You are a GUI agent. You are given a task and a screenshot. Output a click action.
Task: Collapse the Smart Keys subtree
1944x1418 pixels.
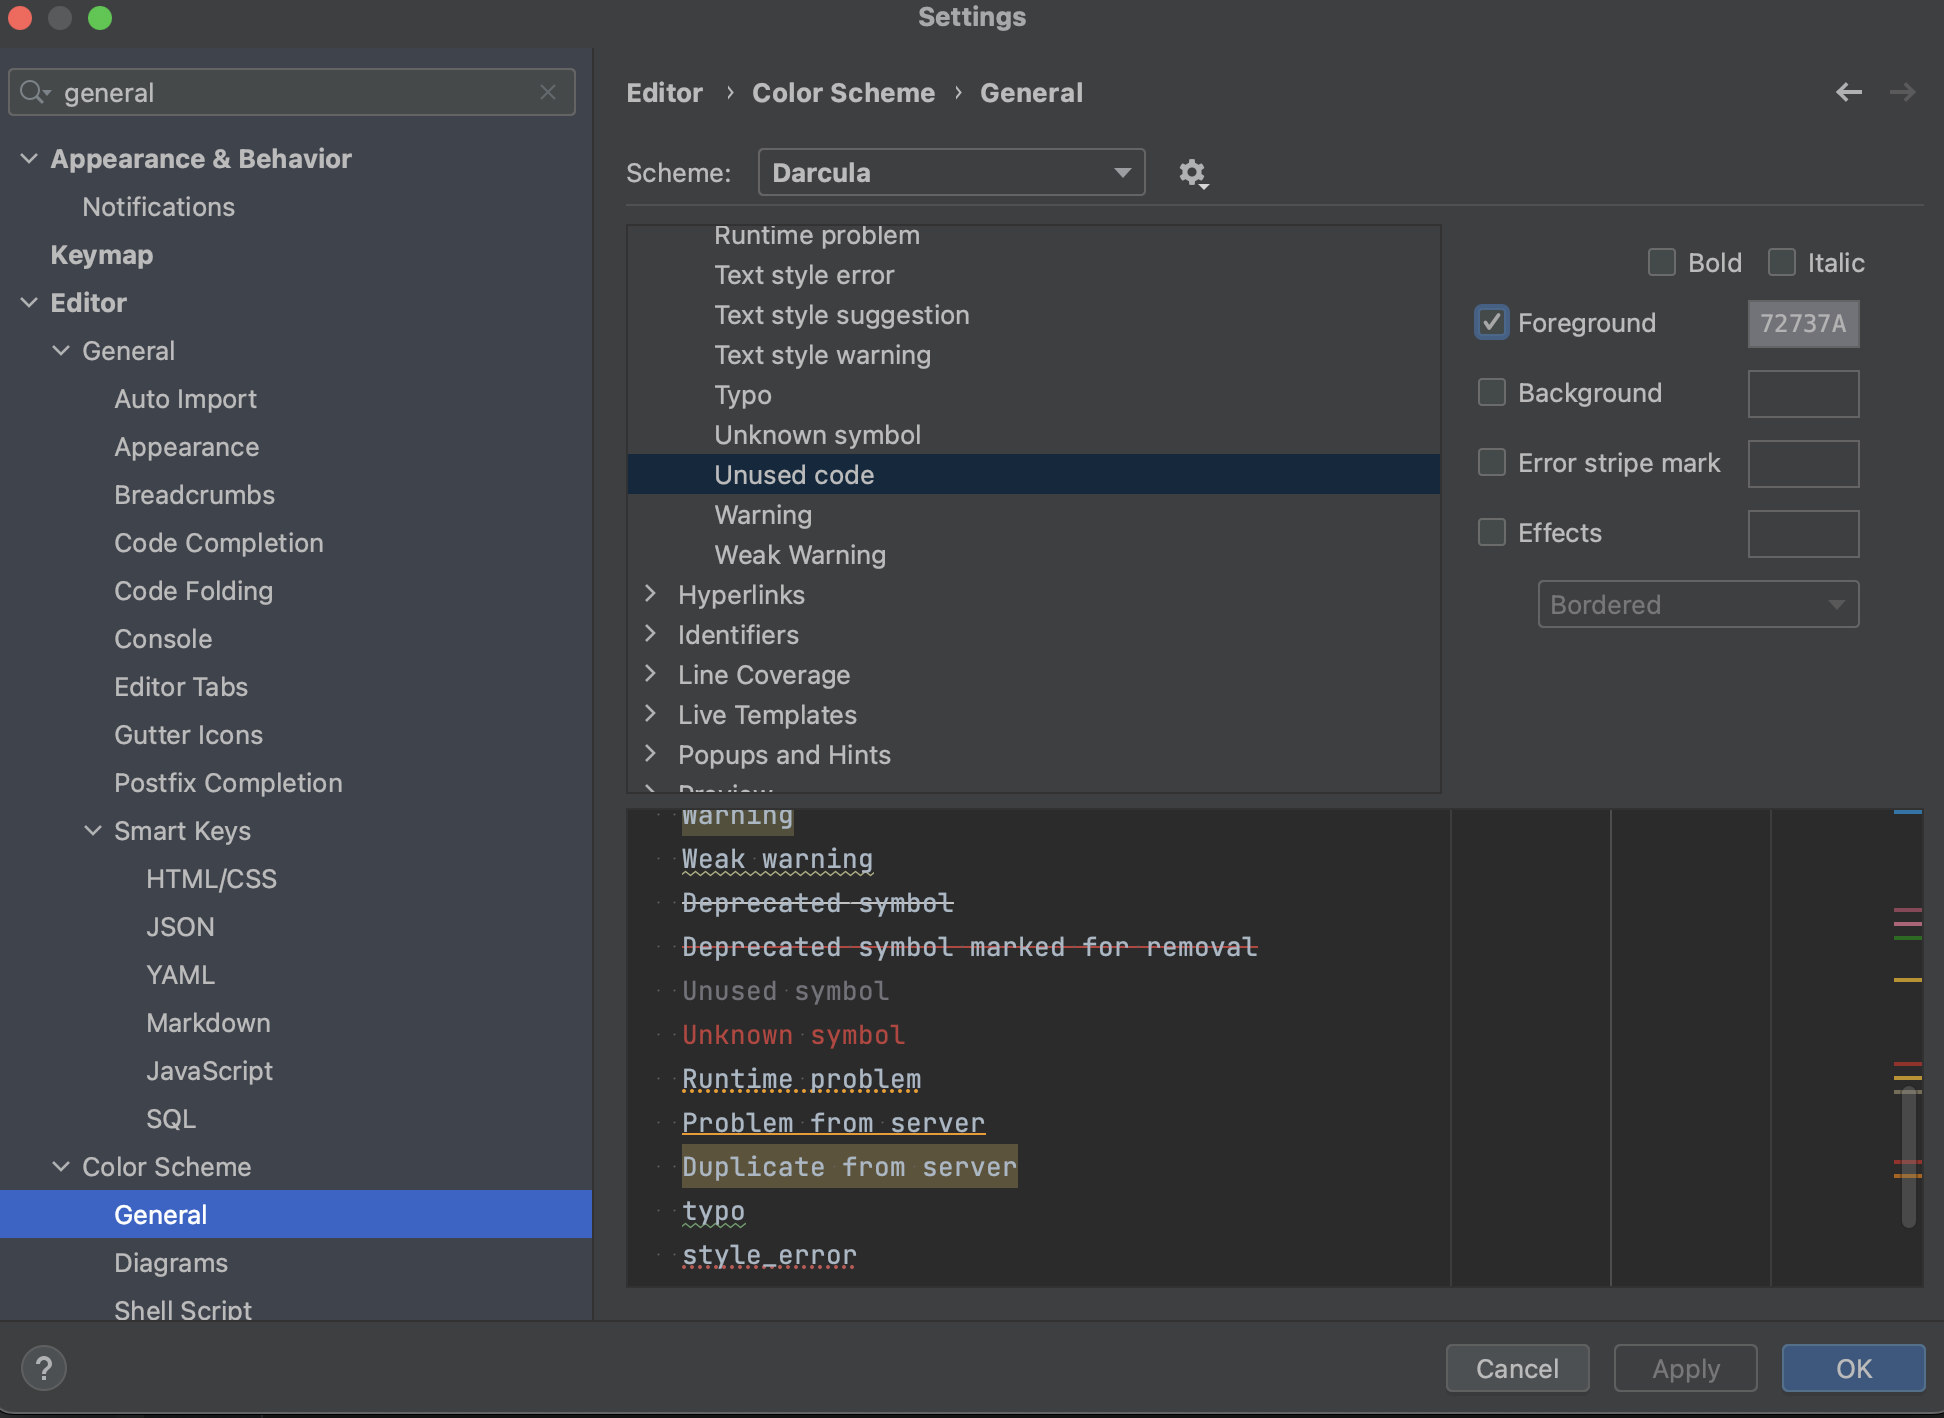click(x=93, y=830)
